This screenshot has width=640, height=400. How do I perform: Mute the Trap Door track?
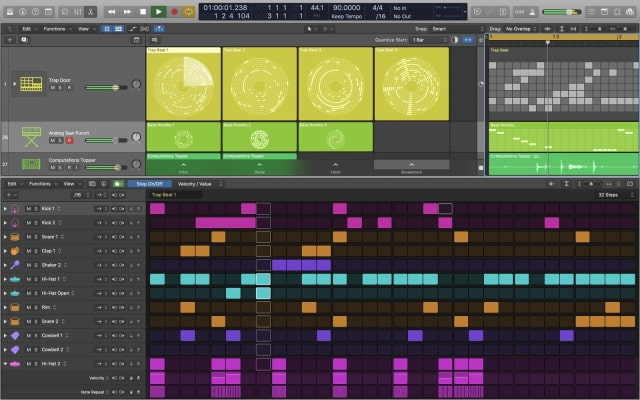pos(51,88)
